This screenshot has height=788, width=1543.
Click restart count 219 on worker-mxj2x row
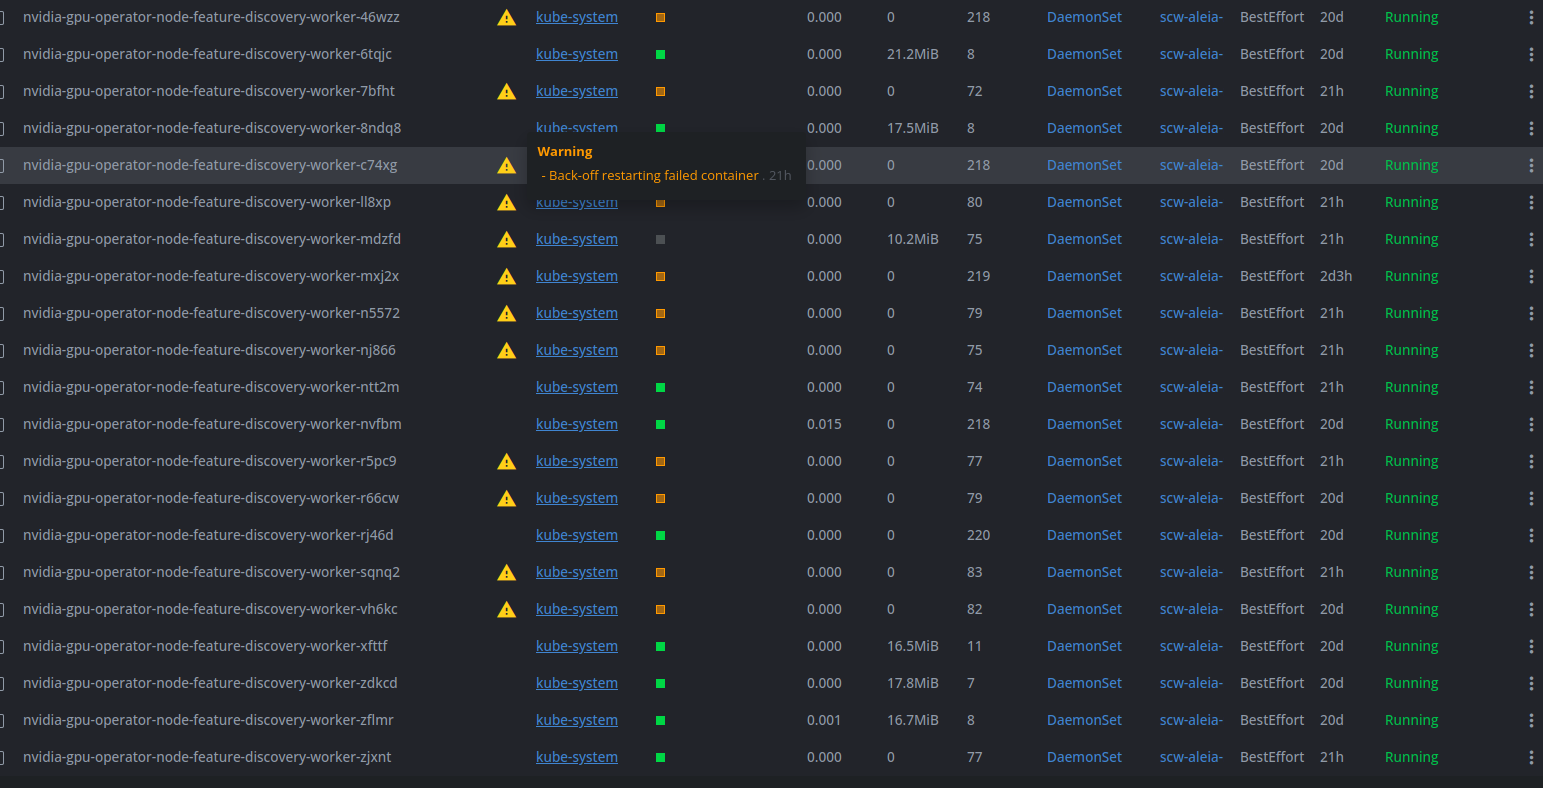(979, 276)
